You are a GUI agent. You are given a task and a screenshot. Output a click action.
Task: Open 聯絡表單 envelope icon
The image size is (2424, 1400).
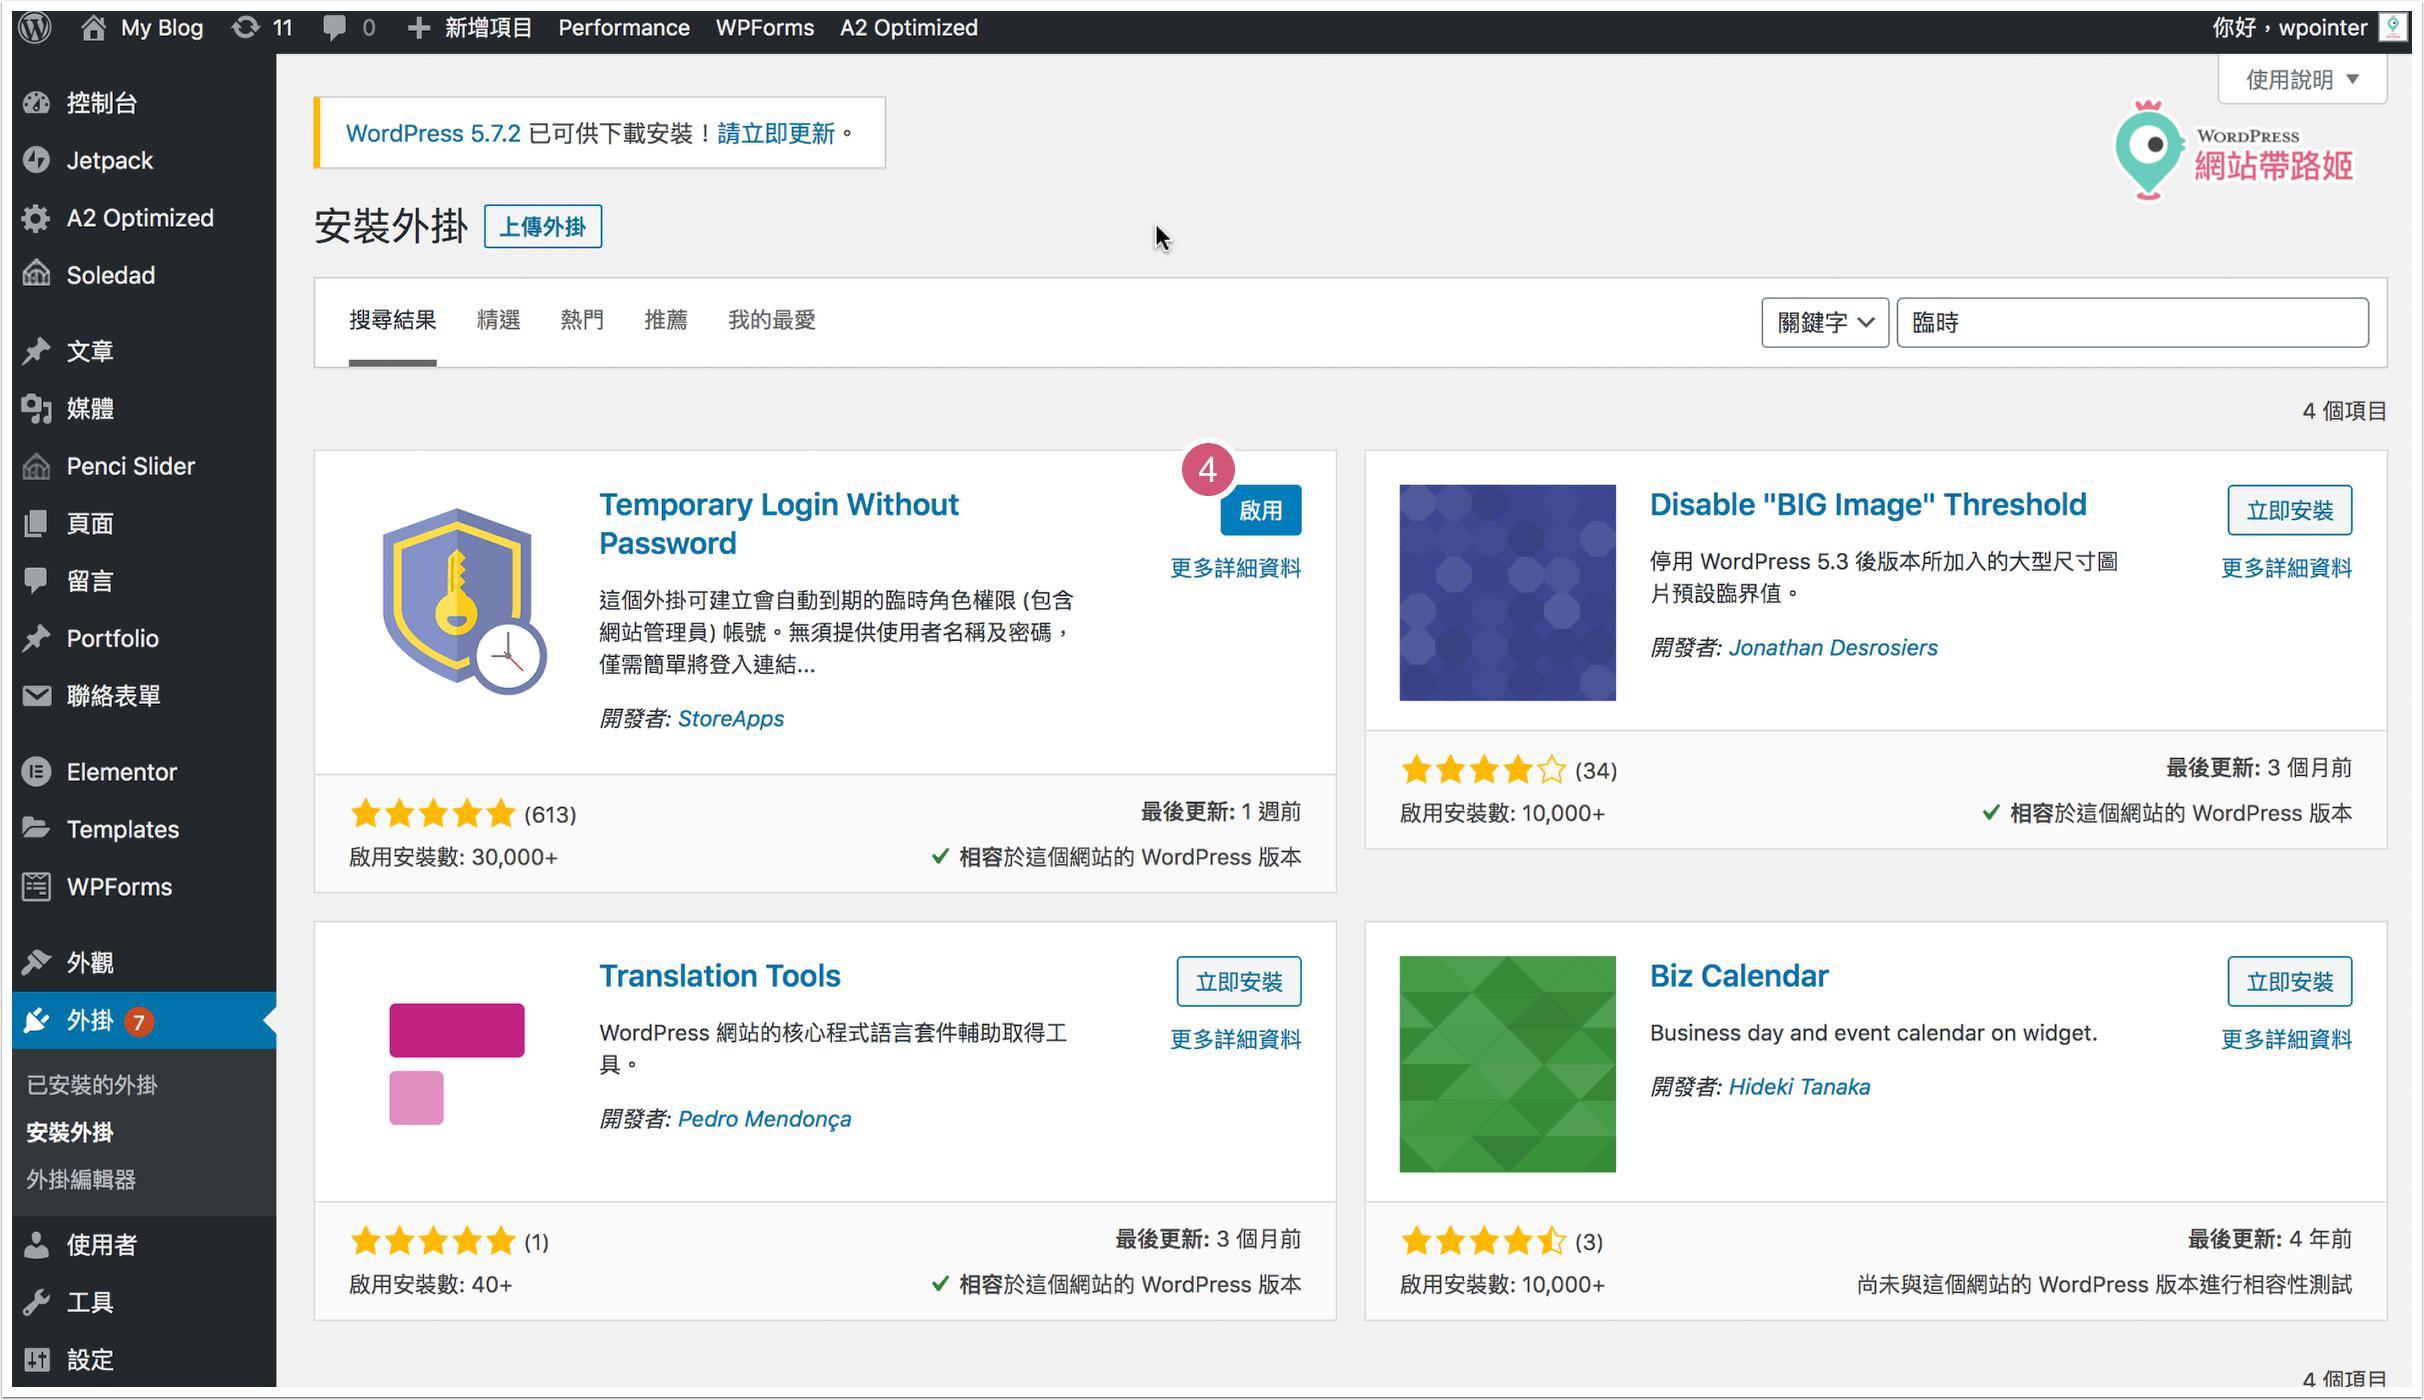tap(37, 696)
